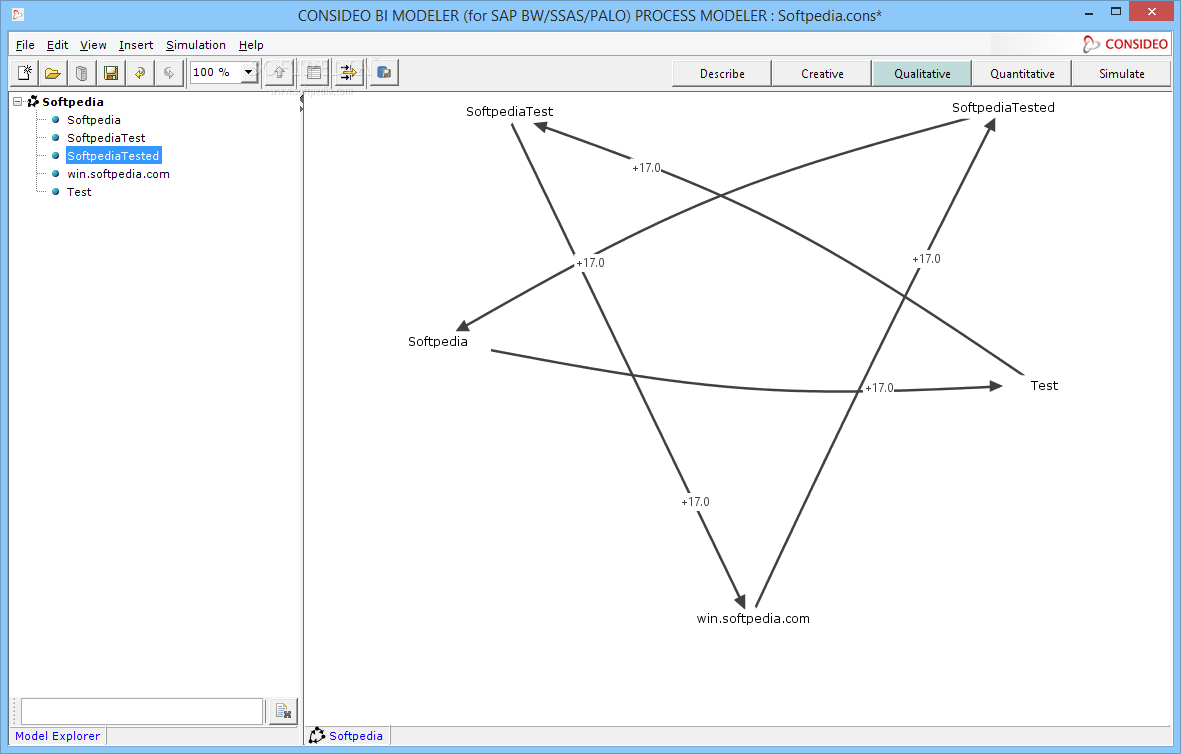Minimize the Consideo window

[x=1089, y=13]
